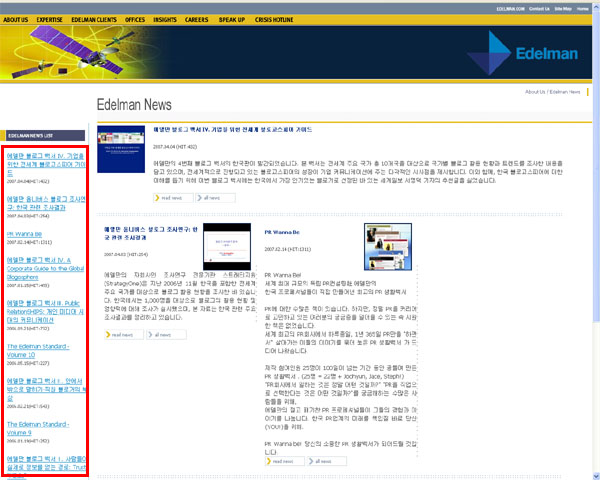Image resolution: width=600 pixels, height=480 pixels.
Task: Open The Edelman Standard - Volume 9 link
Action: [38, 428]
